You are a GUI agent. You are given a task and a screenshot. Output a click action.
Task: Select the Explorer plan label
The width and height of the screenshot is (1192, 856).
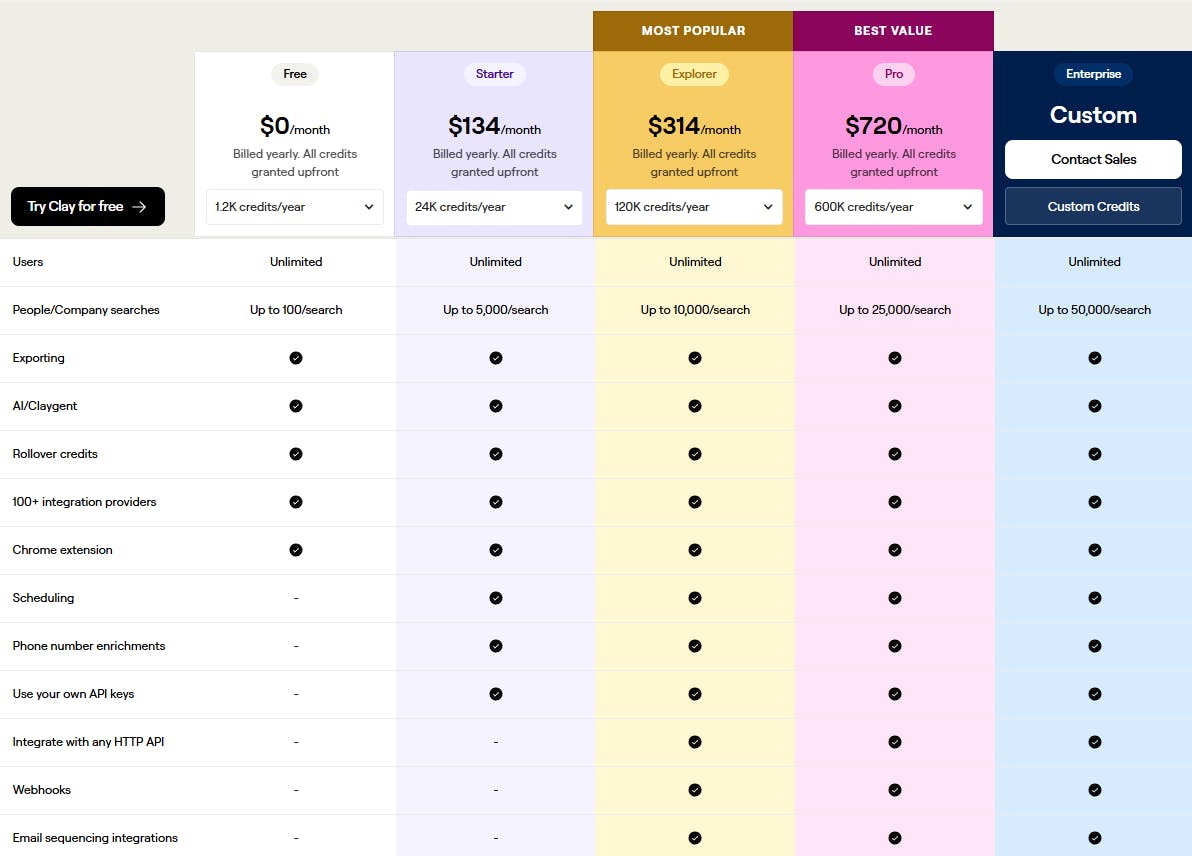coord(694,74)
